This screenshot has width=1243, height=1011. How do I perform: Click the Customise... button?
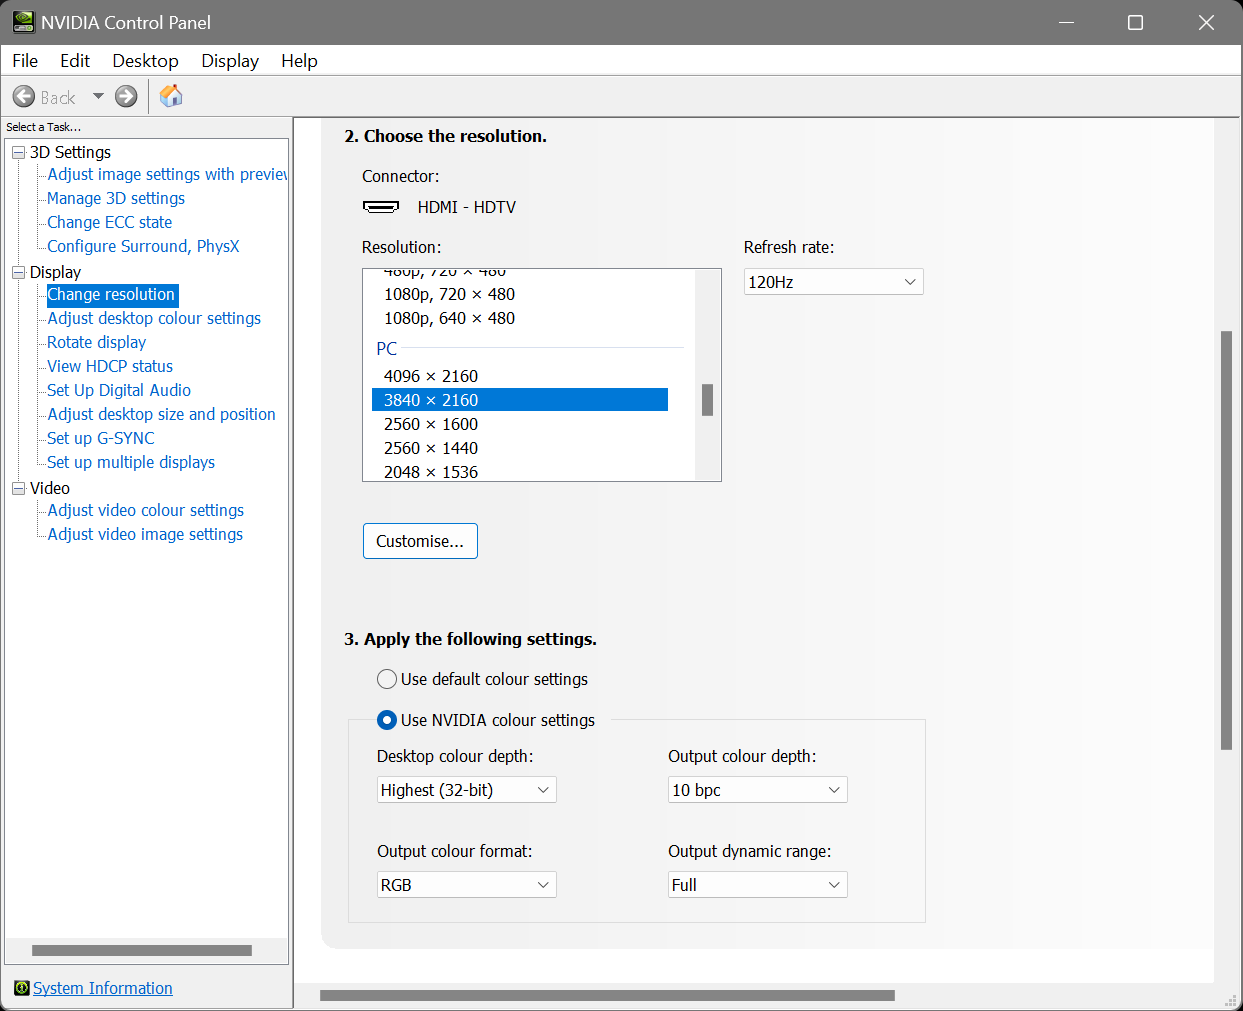[x=420, y=541]
